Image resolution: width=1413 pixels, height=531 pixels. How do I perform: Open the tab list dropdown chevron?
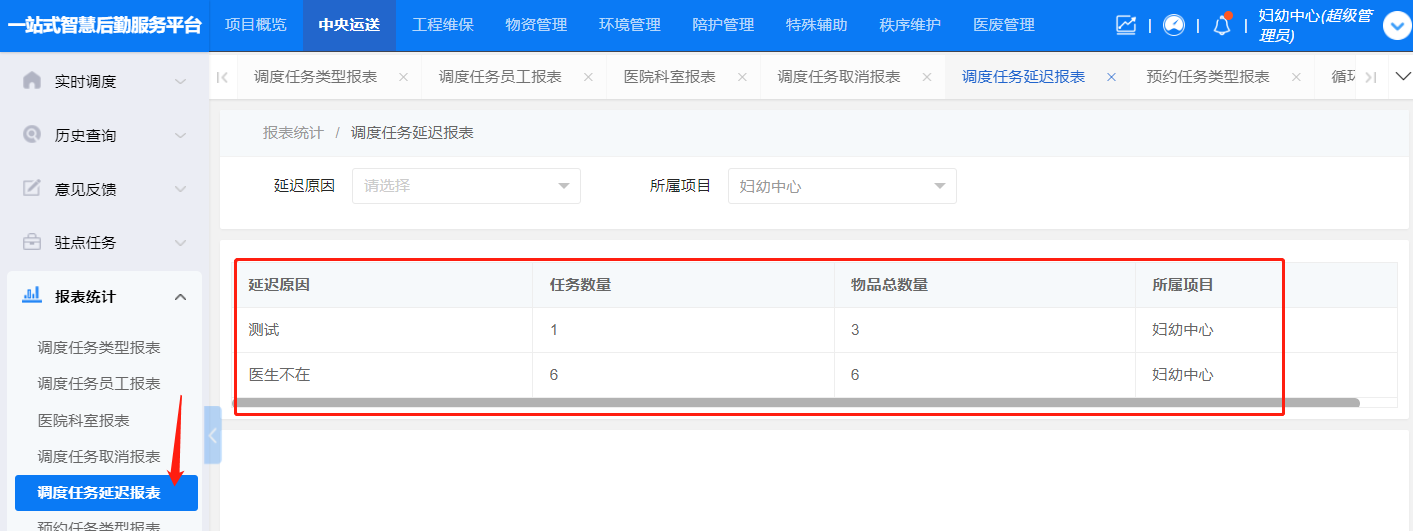pos(1401,76)
